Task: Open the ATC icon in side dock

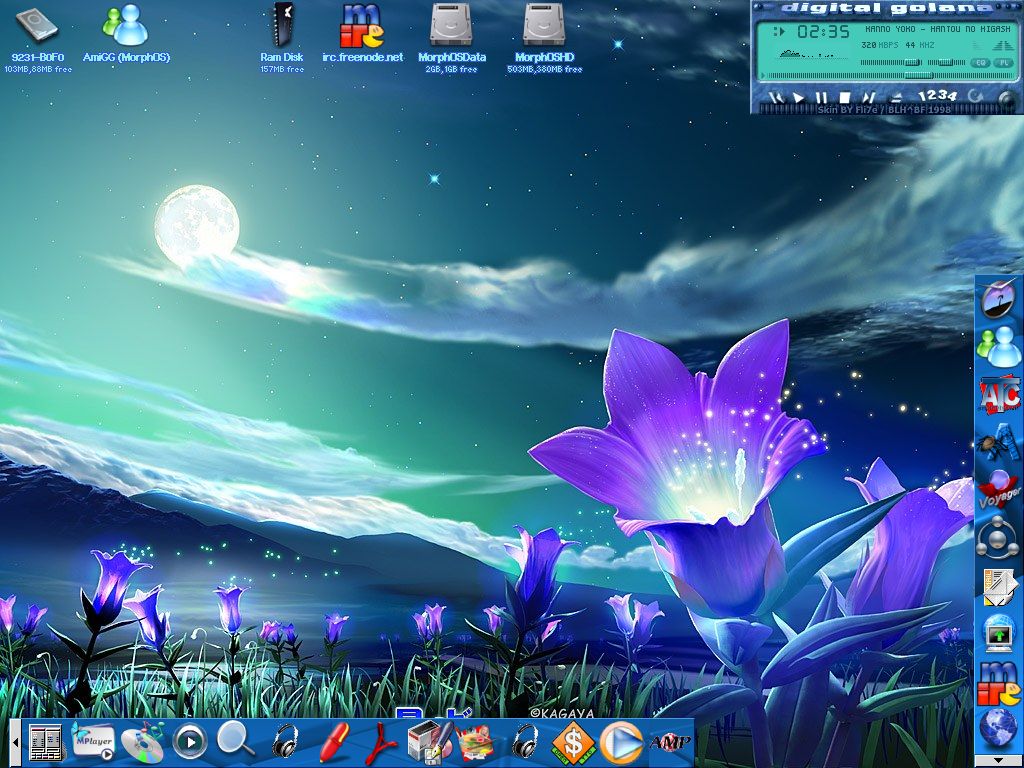Action: click(x=1000, y=395)
